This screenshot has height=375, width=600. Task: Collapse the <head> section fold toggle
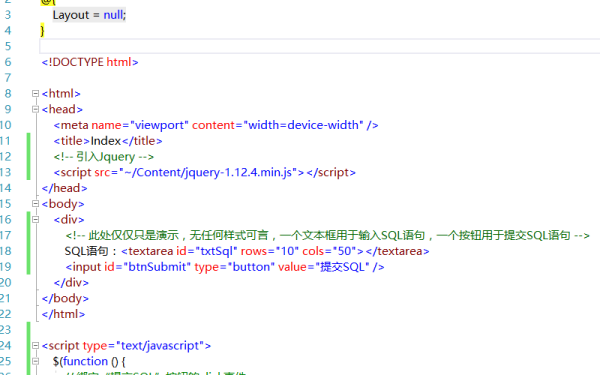(35, 109)
